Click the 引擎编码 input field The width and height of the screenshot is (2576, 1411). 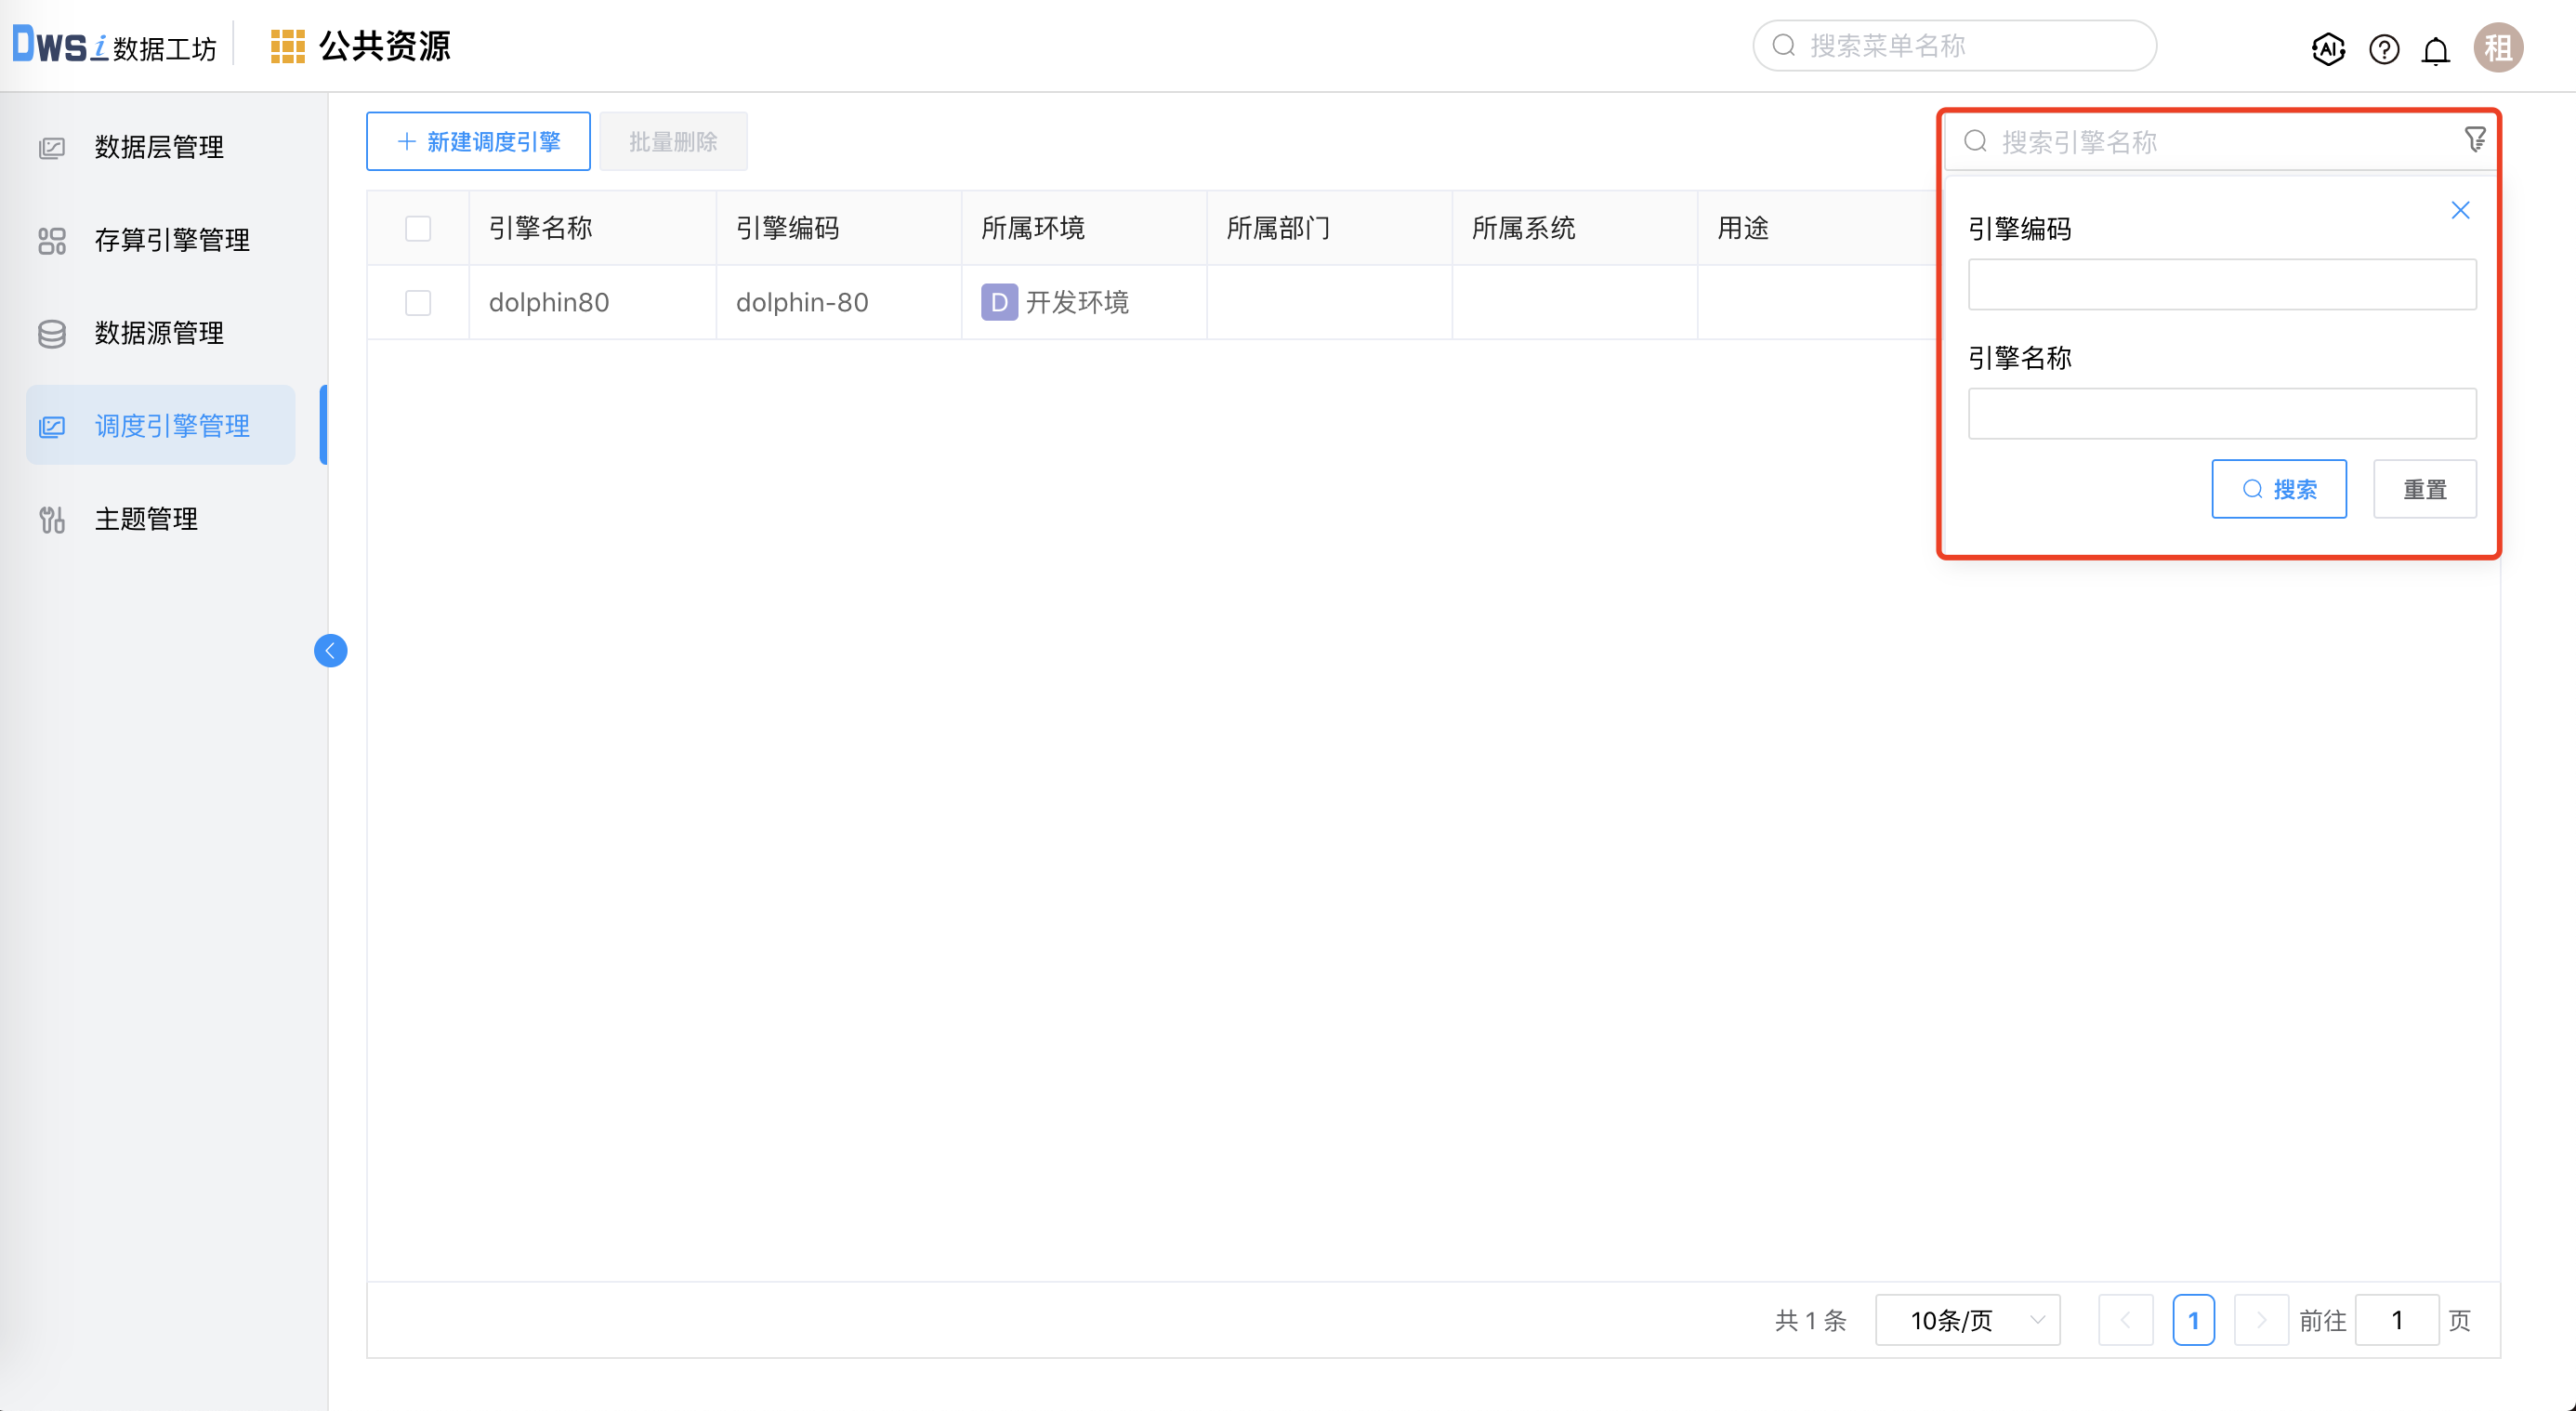pos(2221,284)
